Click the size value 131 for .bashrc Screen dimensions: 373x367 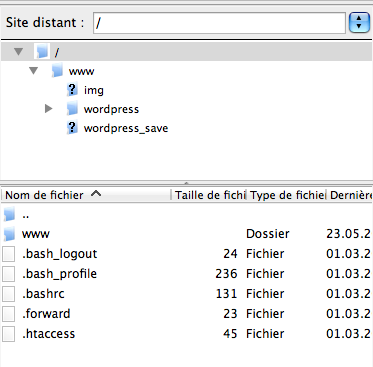(226, 294)
